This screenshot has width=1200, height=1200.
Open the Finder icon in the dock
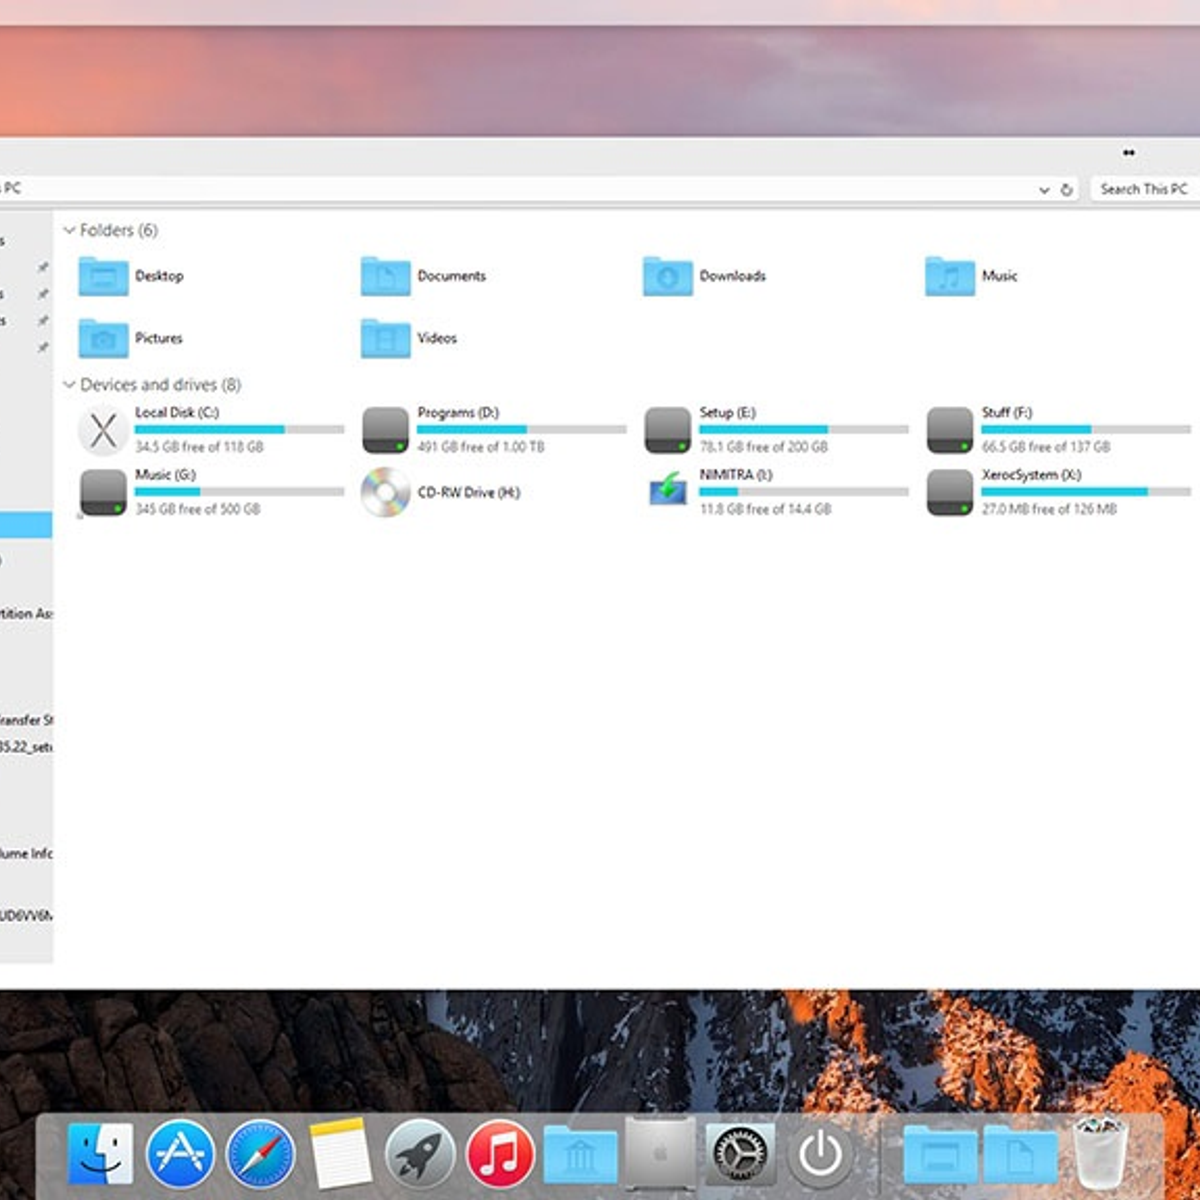pos(100,1153)
